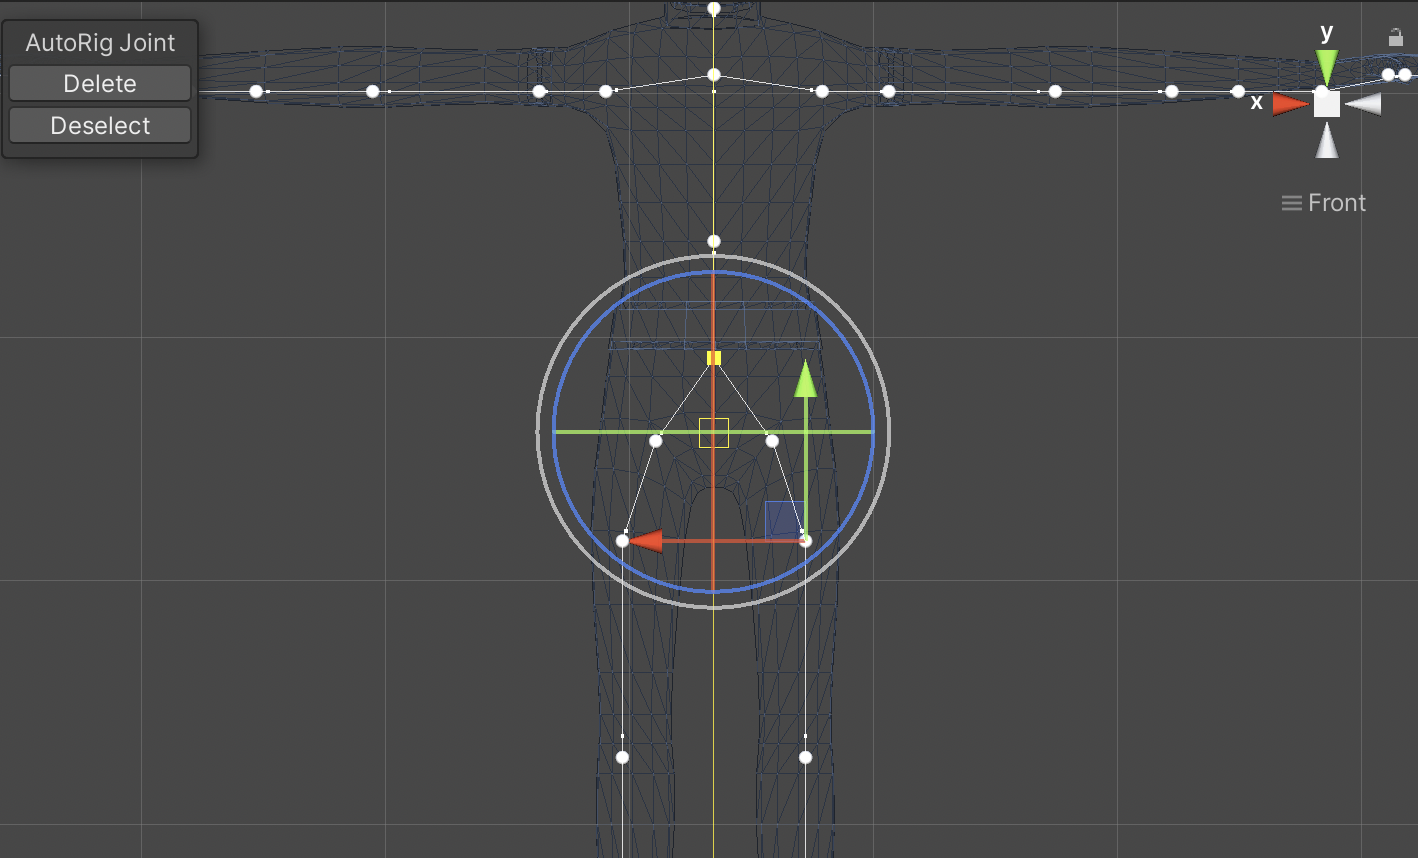Select the yellow highlighted hip joint

point(714,358)
